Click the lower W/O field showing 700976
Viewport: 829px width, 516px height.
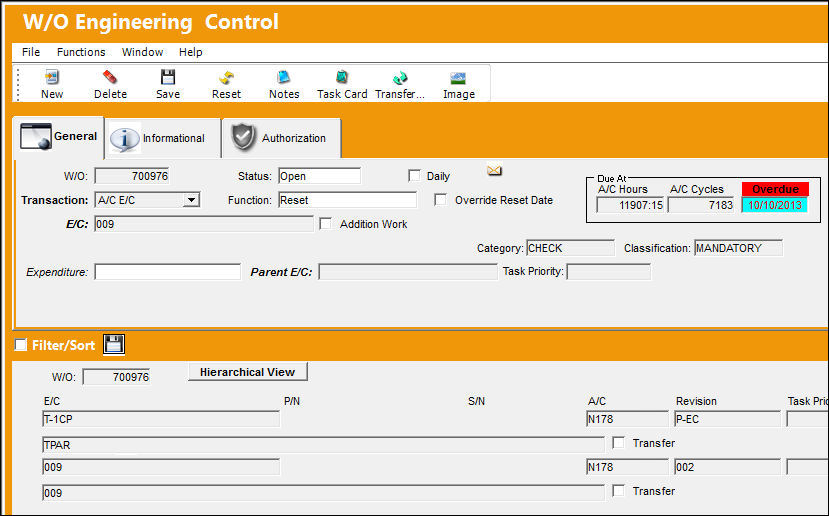pyautogui.click(x=116, y=376)
